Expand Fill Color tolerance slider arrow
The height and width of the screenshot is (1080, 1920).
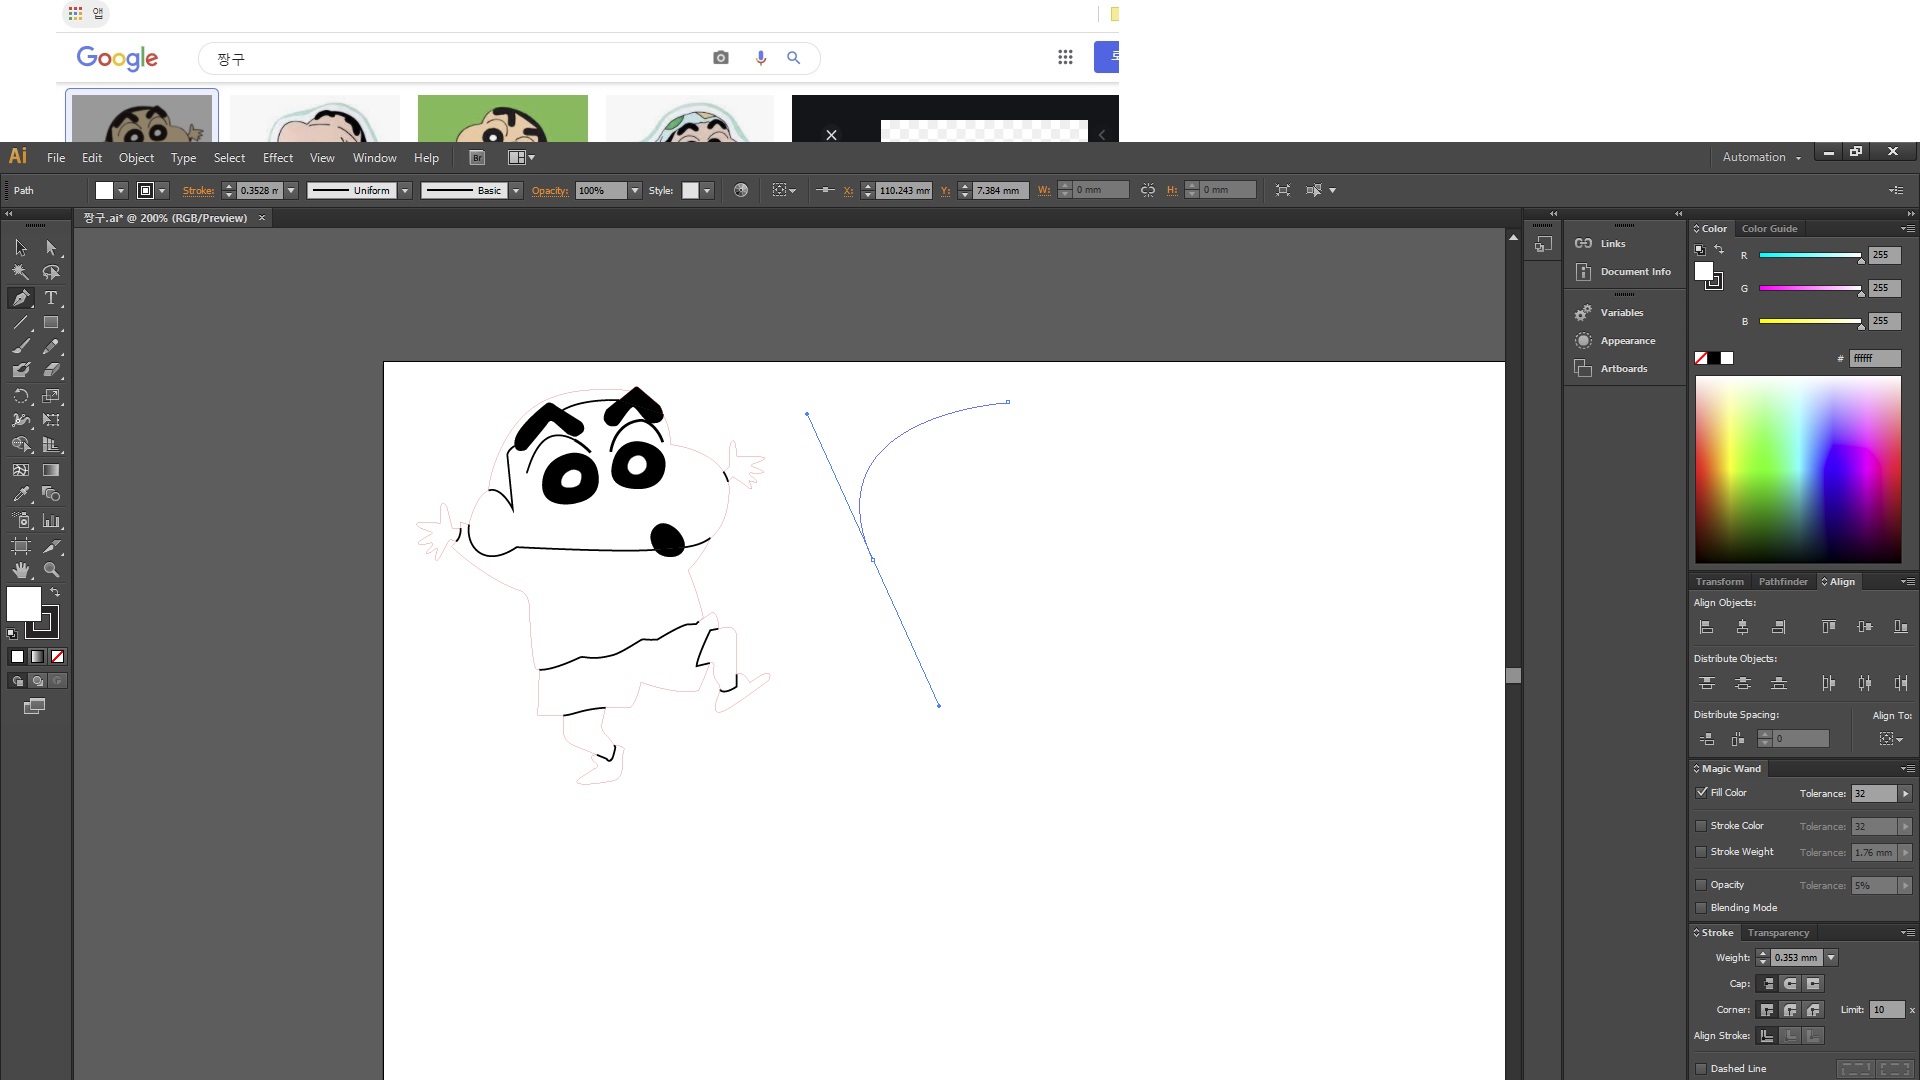tap(1905, 794)
